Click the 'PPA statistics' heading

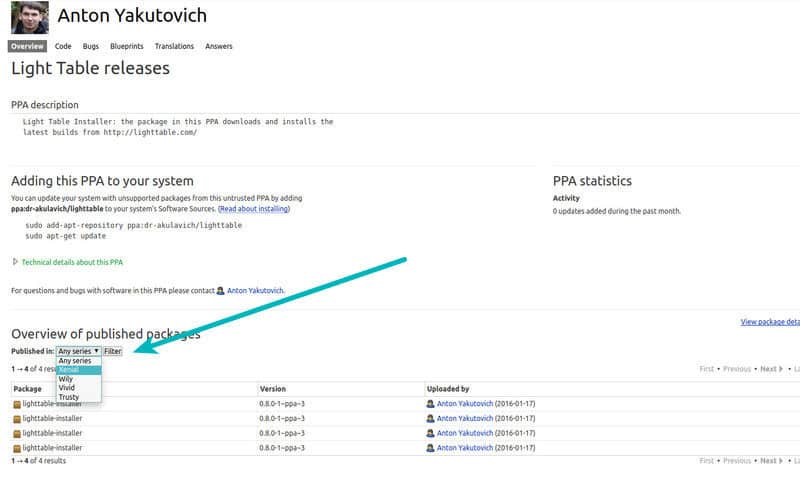(592, 181)
